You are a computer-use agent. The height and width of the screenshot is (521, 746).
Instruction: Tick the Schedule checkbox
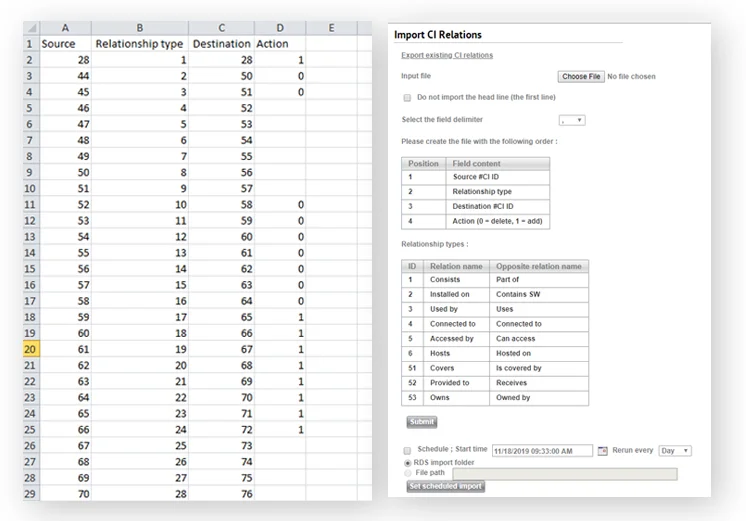click(407, 451)
